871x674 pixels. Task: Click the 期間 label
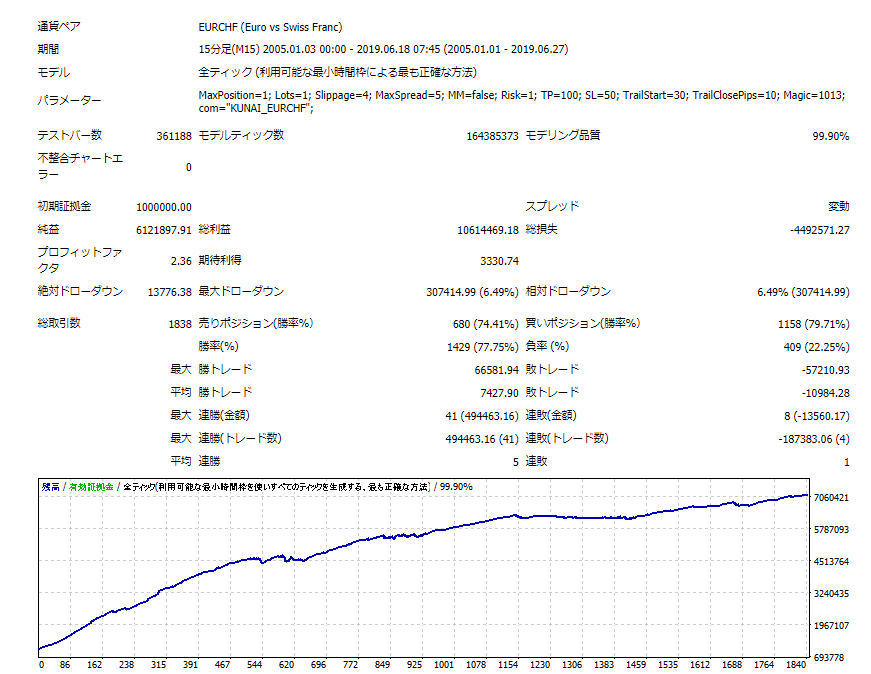coord(48,49)
